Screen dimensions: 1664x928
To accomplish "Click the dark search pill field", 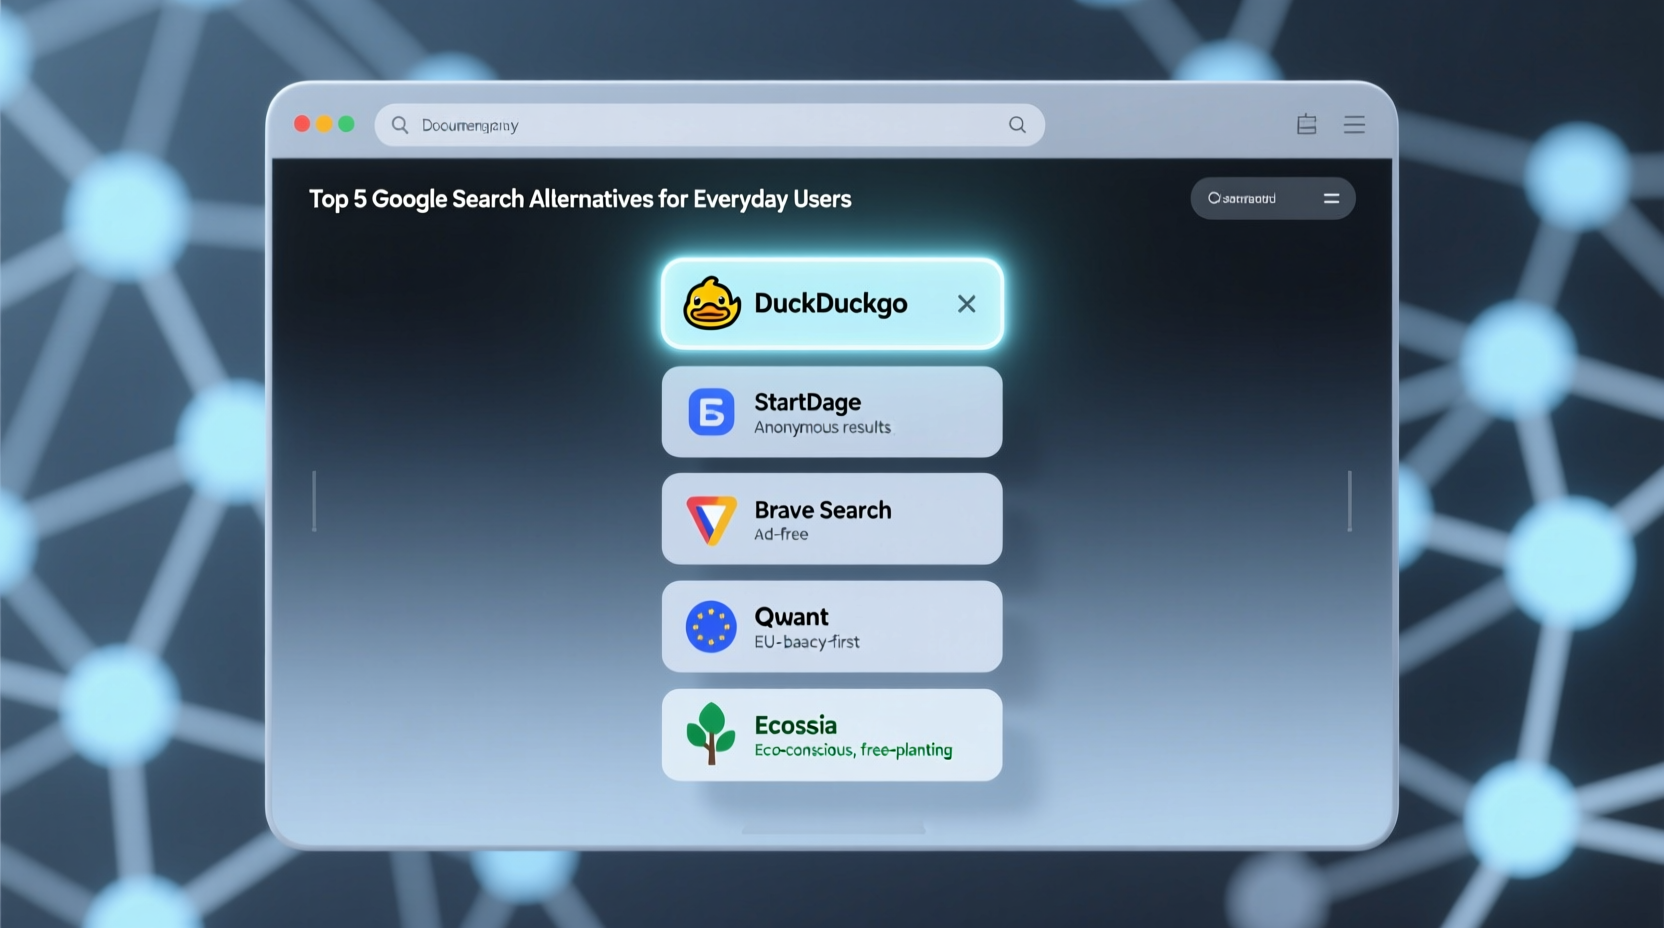I will click(1273, 198).
